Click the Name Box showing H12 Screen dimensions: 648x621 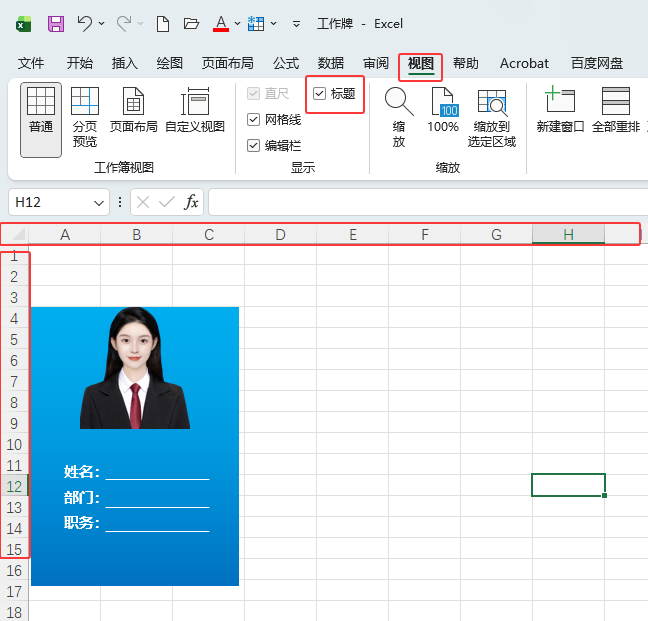[50, 202]
